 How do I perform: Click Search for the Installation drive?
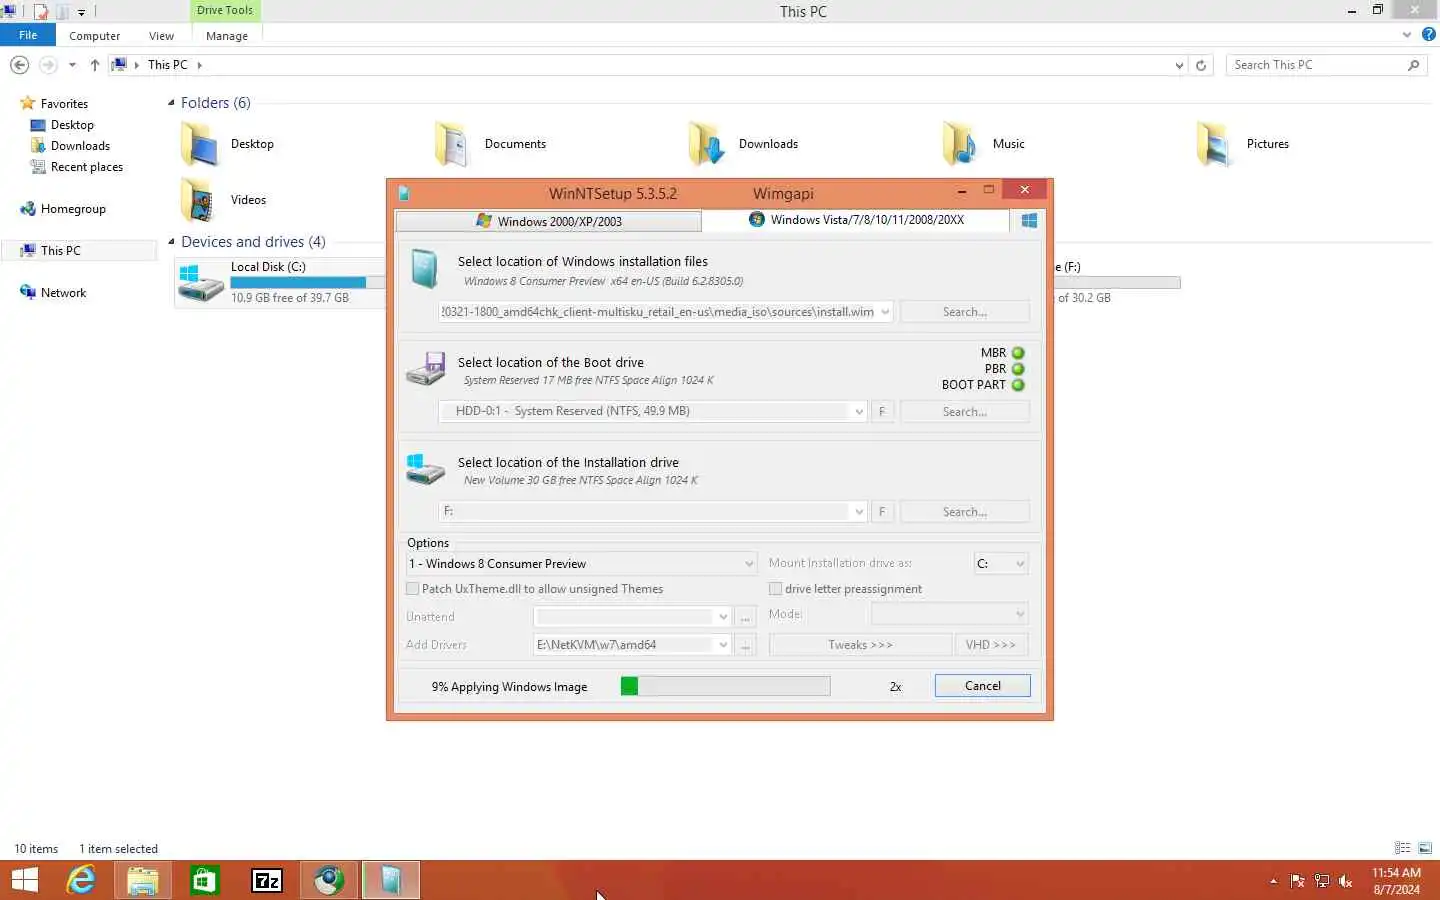point(965,511)
